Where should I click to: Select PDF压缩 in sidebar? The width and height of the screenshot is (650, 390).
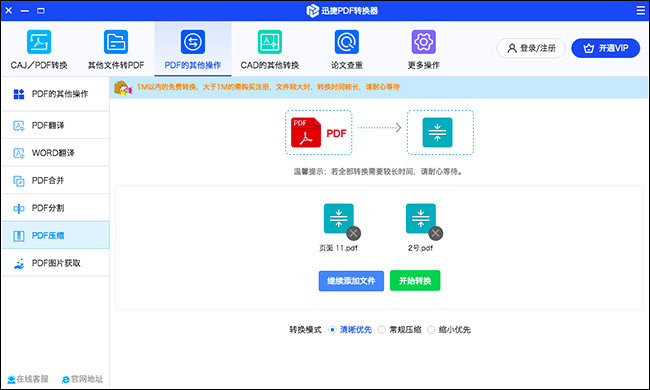point(56,235)
